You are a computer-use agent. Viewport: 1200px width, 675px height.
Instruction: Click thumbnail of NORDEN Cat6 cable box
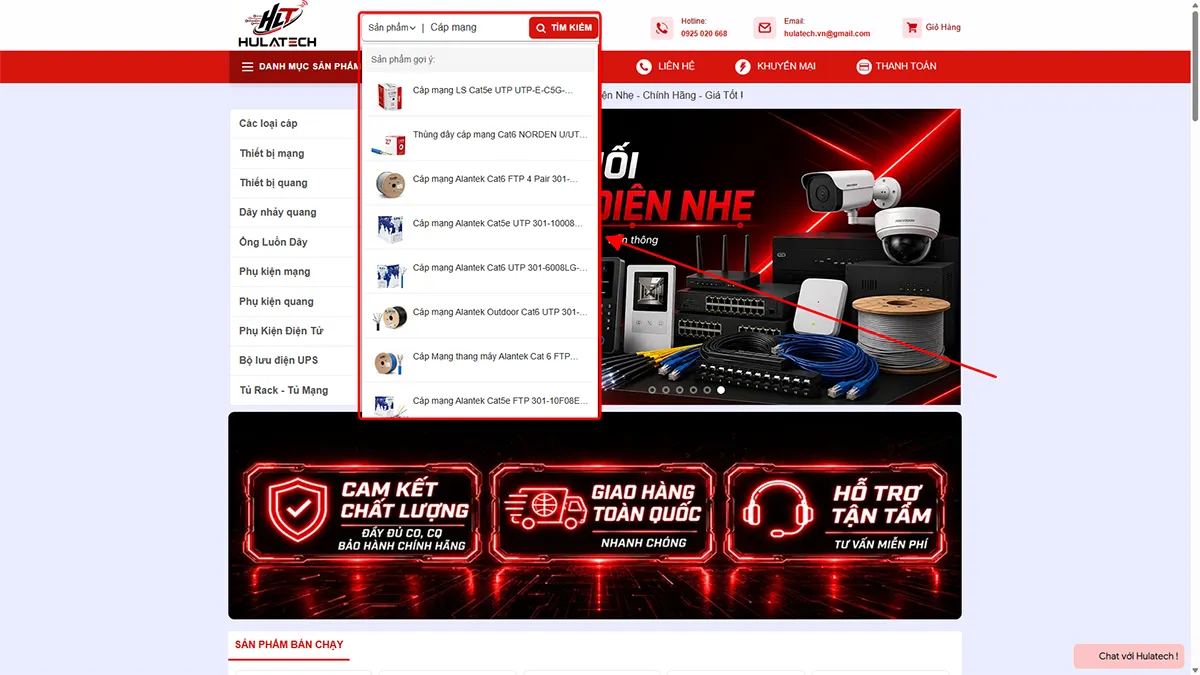point(389,142)
